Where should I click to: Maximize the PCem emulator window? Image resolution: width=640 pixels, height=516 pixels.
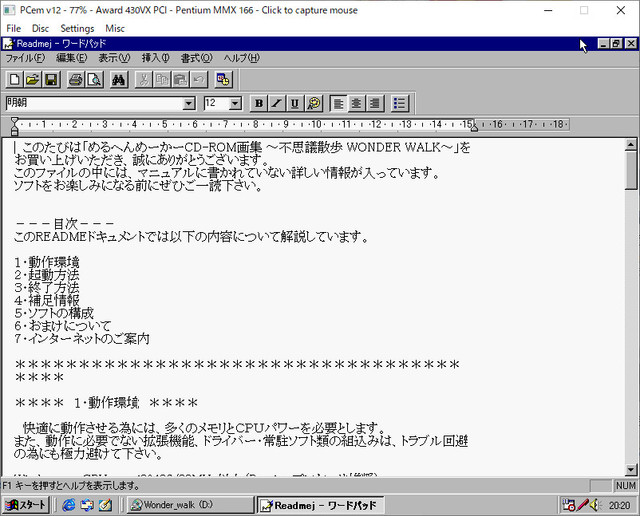click(x=584, y=10)
